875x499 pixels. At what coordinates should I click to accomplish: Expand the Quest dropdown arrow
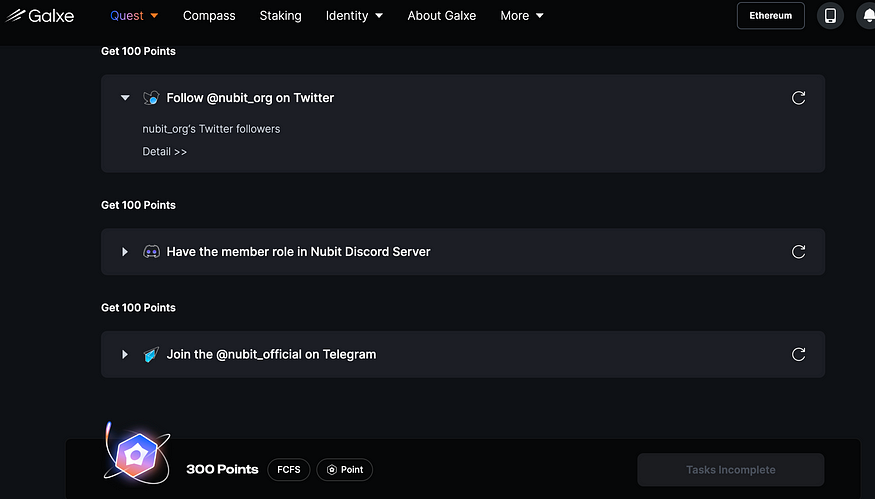pyautogui.click(x=155, y=16)
